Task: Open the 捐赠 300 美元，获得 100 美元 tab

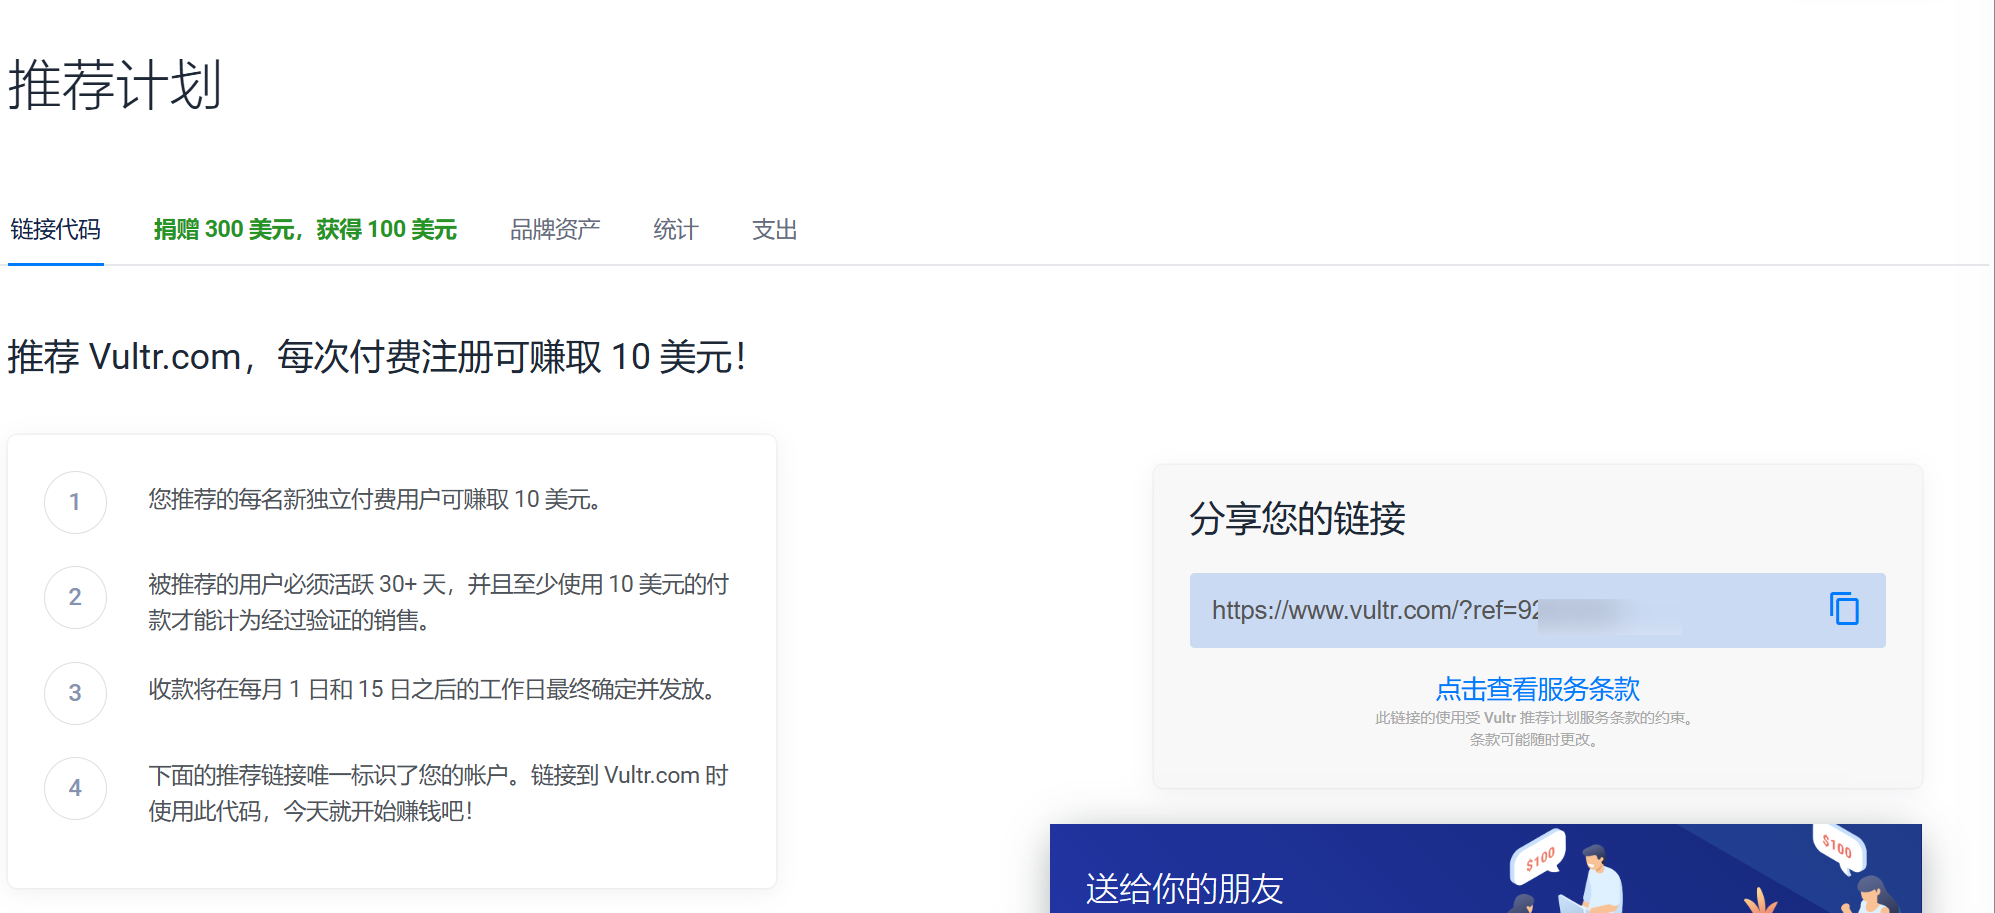Action: [305, 230]
